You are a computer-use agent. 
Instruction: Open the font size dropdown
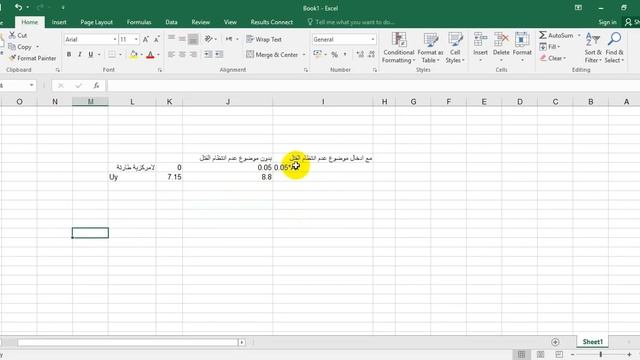point(136,39)
